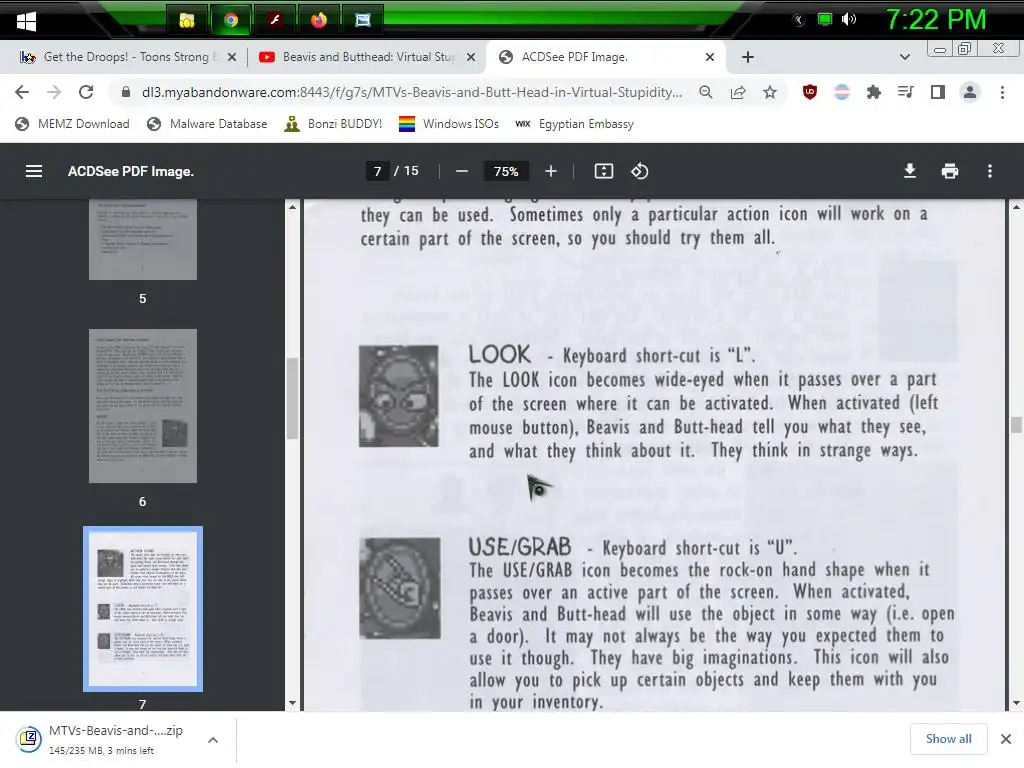Reload the current page
The image size is (1024, 768).
(x=86, y=92)
